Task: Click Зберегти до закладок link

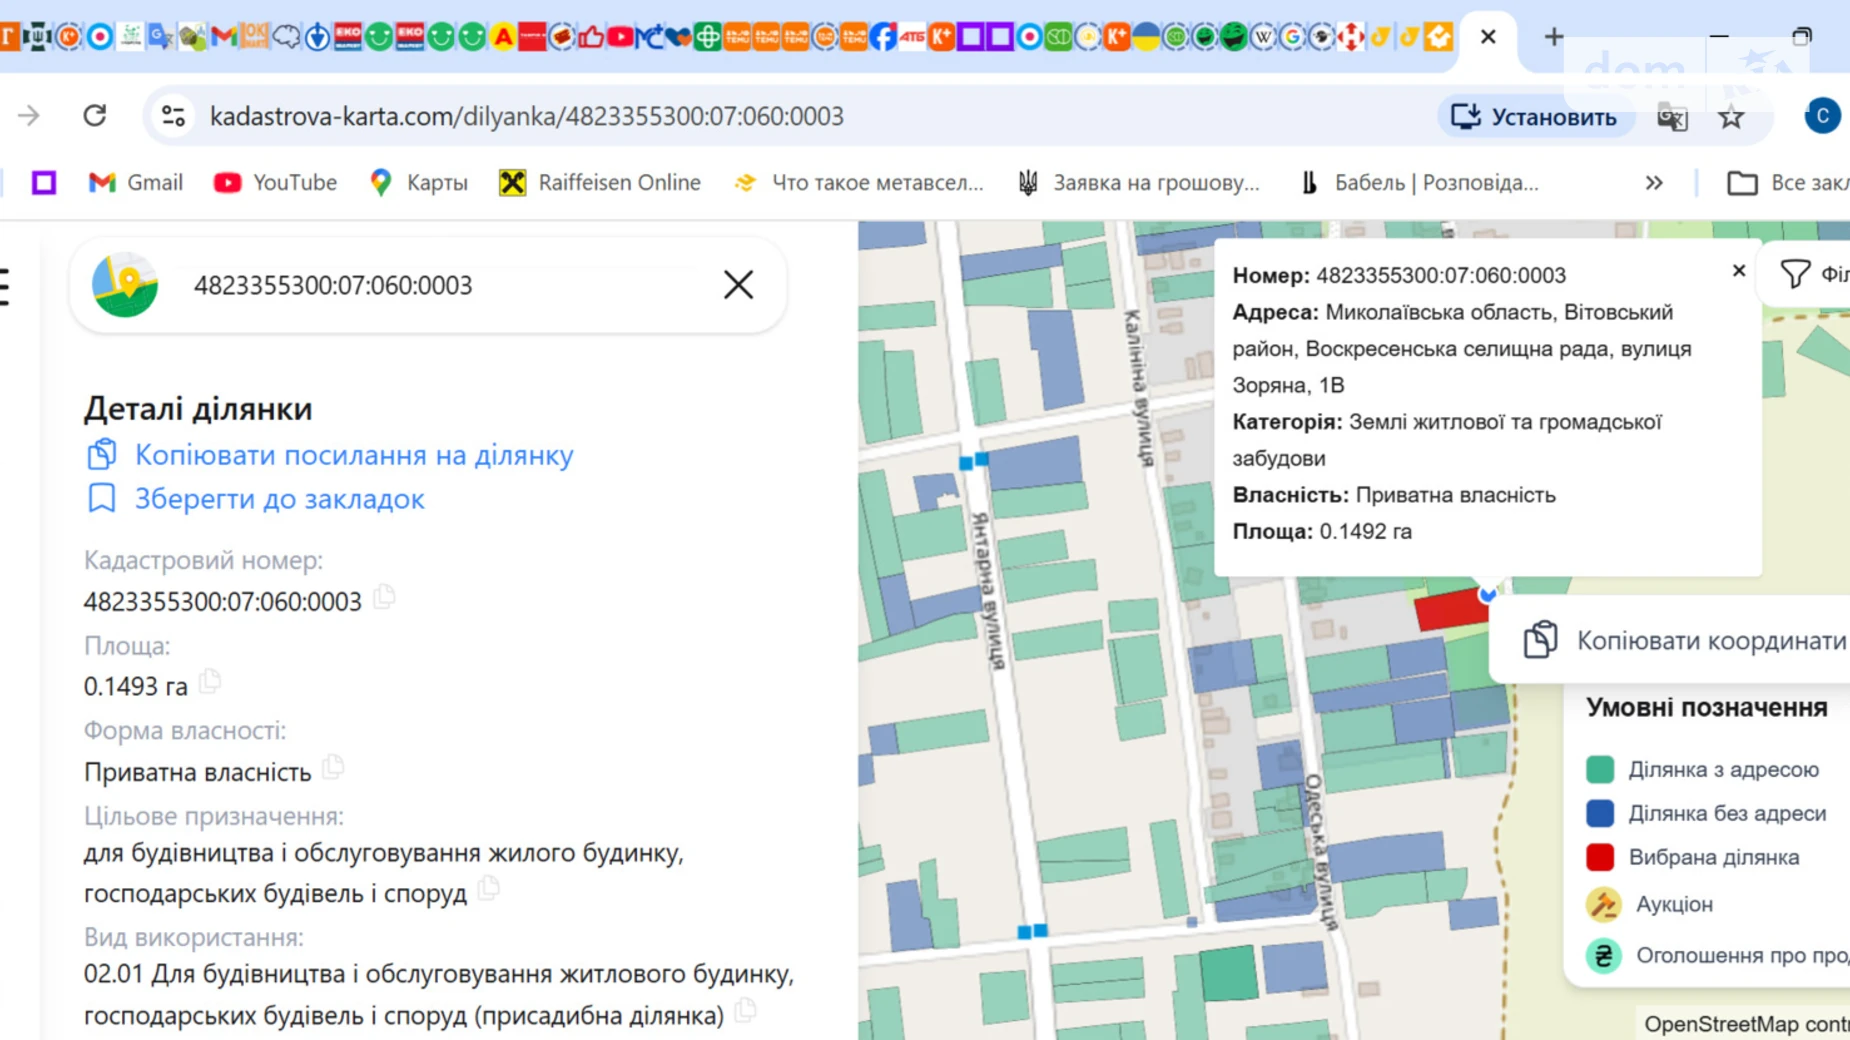Action: (x=279, y=499)
